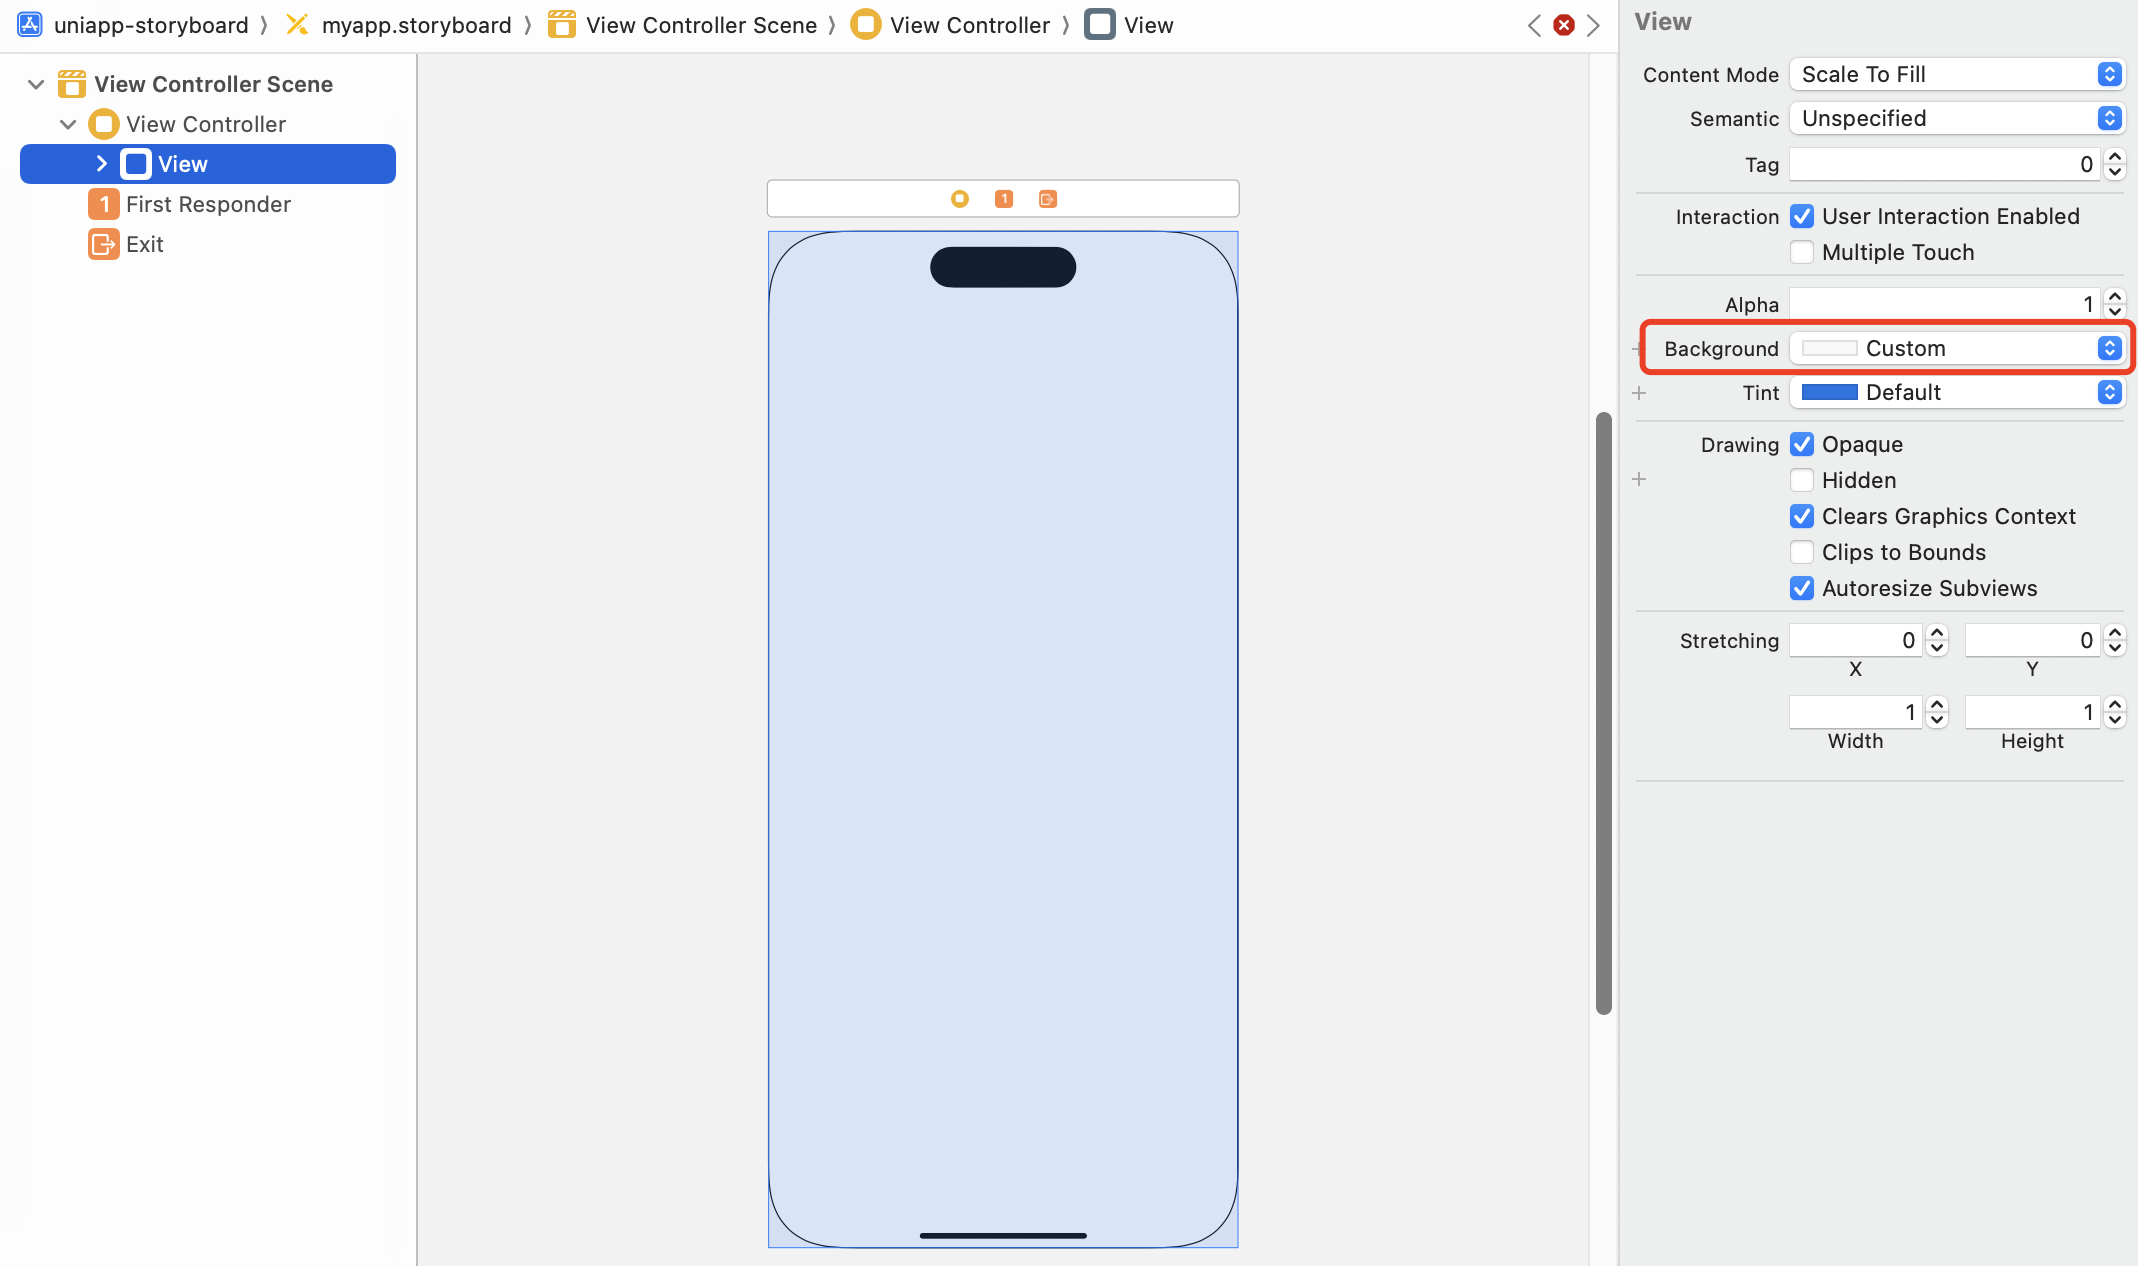This screenshot has height=1266, width=2138.
Task: Go forward with the right chevron arrow
Action: click(x=1594, y=25)
